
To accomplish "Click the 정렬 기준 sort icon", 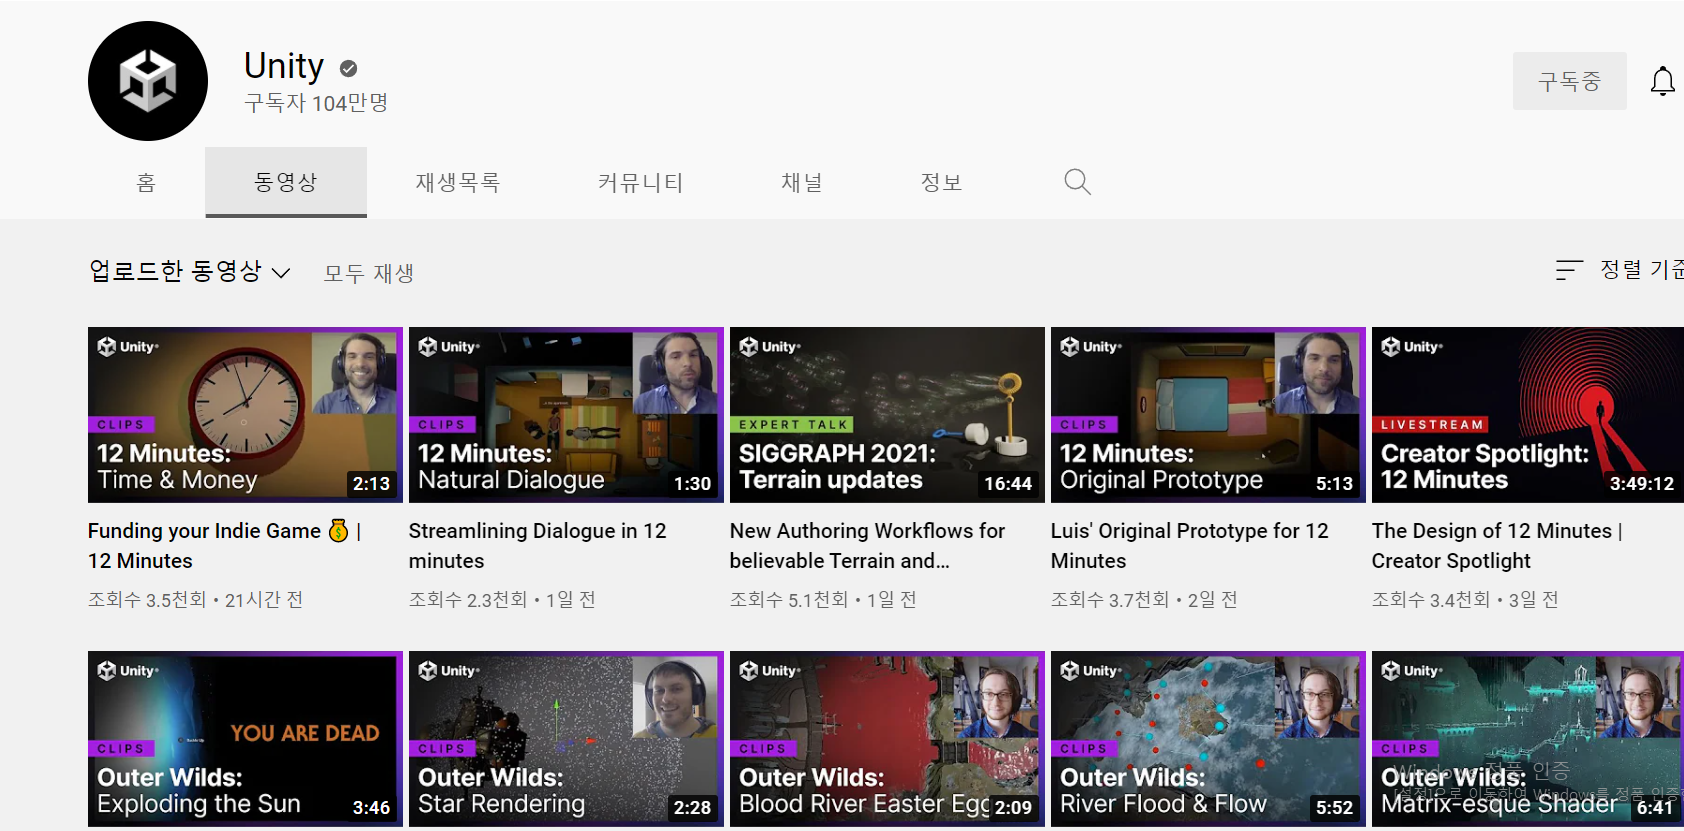I will (1569, 270).
